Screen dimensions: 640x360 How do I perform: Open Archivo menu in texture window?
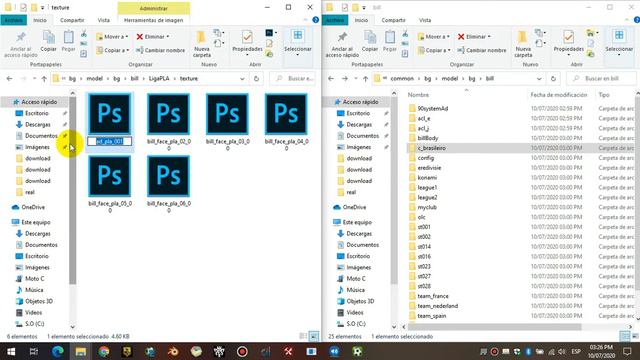click(13, 20)
